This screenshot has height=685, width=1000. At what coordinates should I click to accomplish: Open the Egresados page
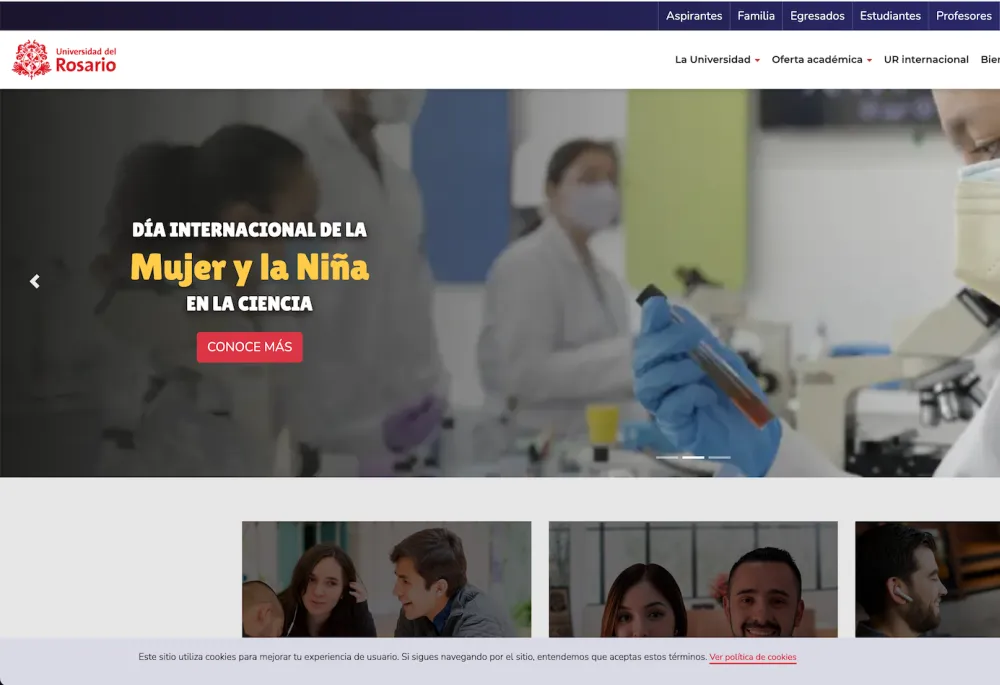817,16
